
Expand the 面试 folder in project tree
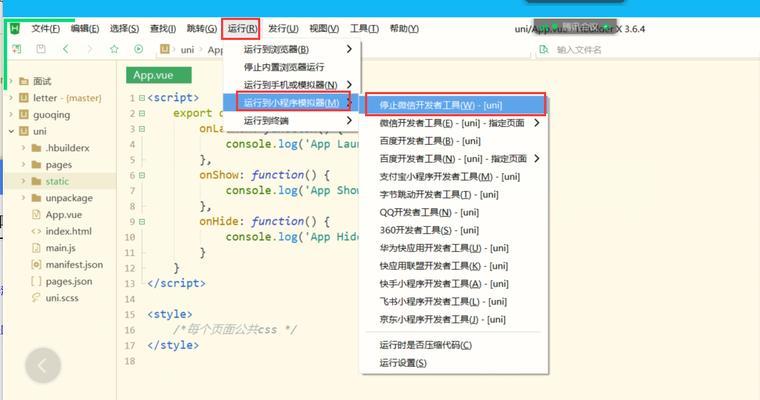pyautogui.click(x=11, y=81)
